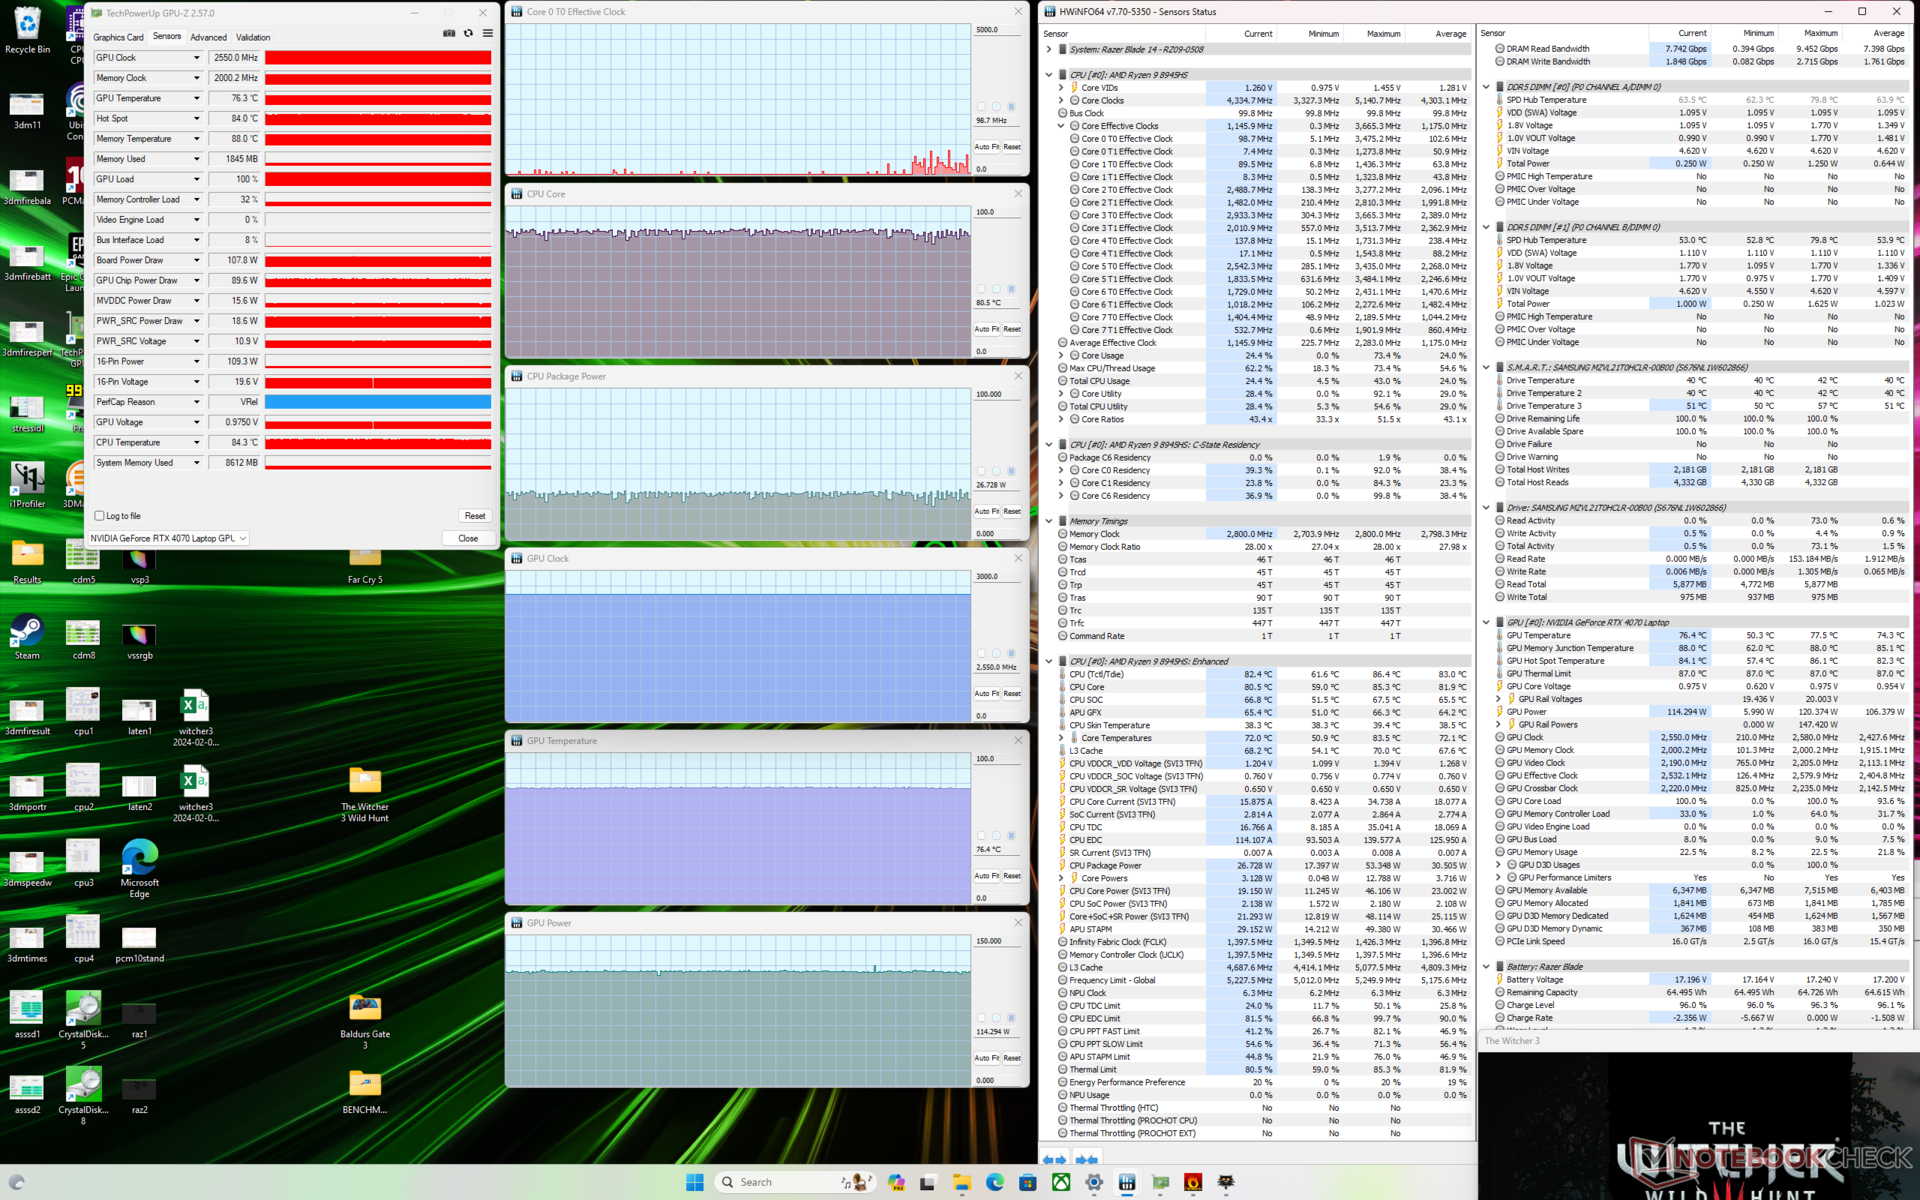The height and width of the screenshot is (1200, 1920).
Task: Open the Windows Start menu
Action: (695, 1182)
